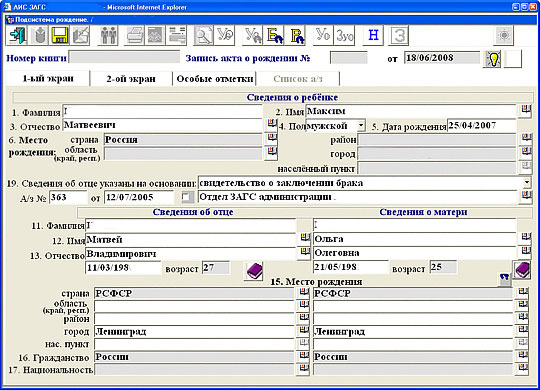Open lookup book for ZAGS department field
Screen dimensions: 540x390
tap(526, 197)
